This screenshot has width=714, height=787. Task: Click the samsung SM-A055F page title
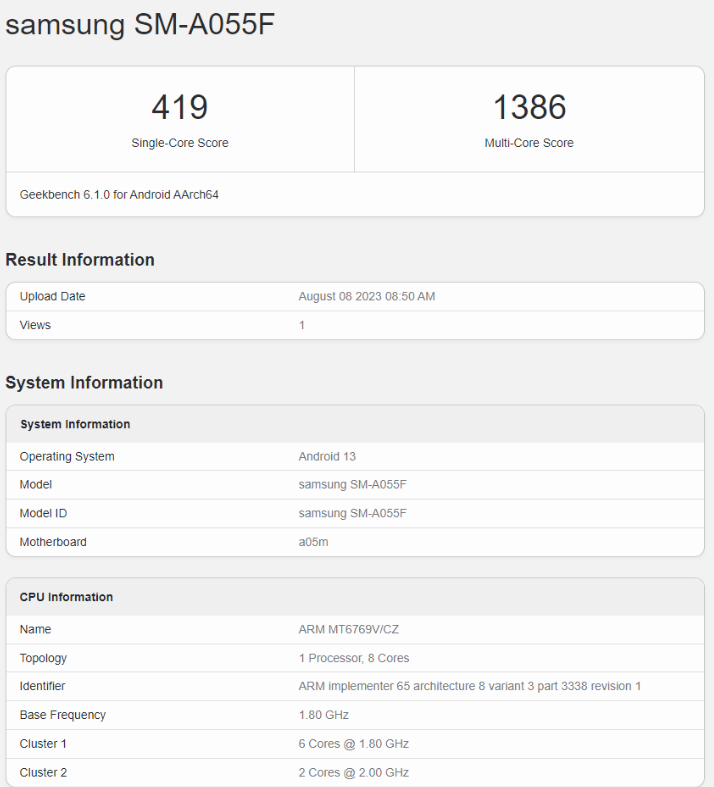tap(140, 24)
